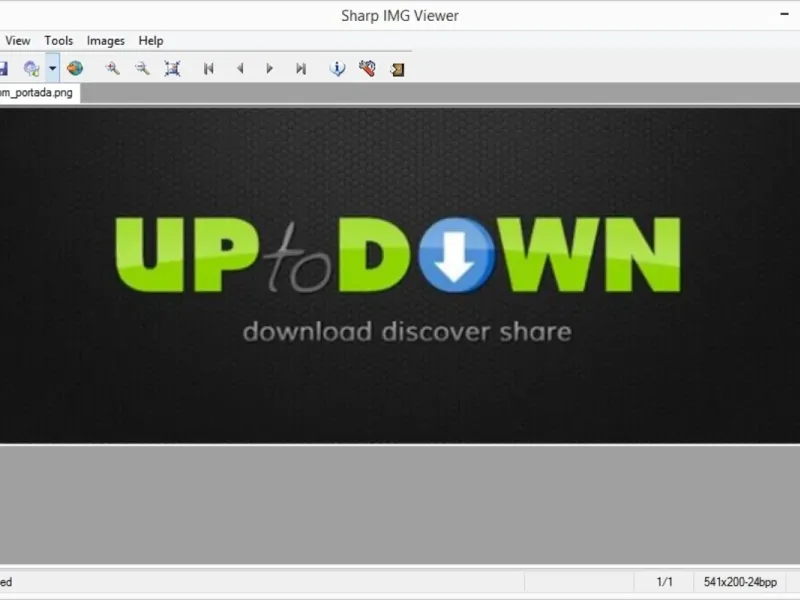Screen dimensions: 800x600
Task: Go to the previous image
Action: [240, 68]
